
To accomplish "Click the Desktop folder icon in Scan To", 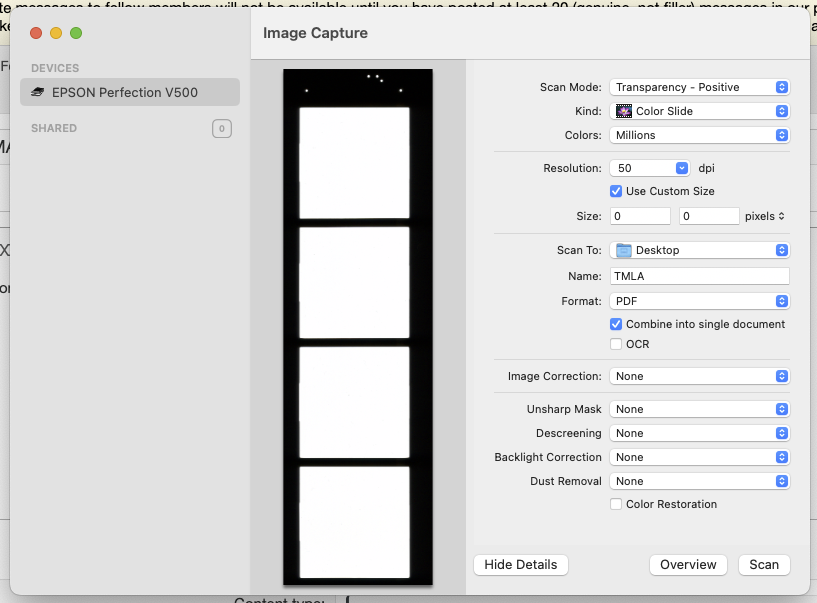I will 624,250.
